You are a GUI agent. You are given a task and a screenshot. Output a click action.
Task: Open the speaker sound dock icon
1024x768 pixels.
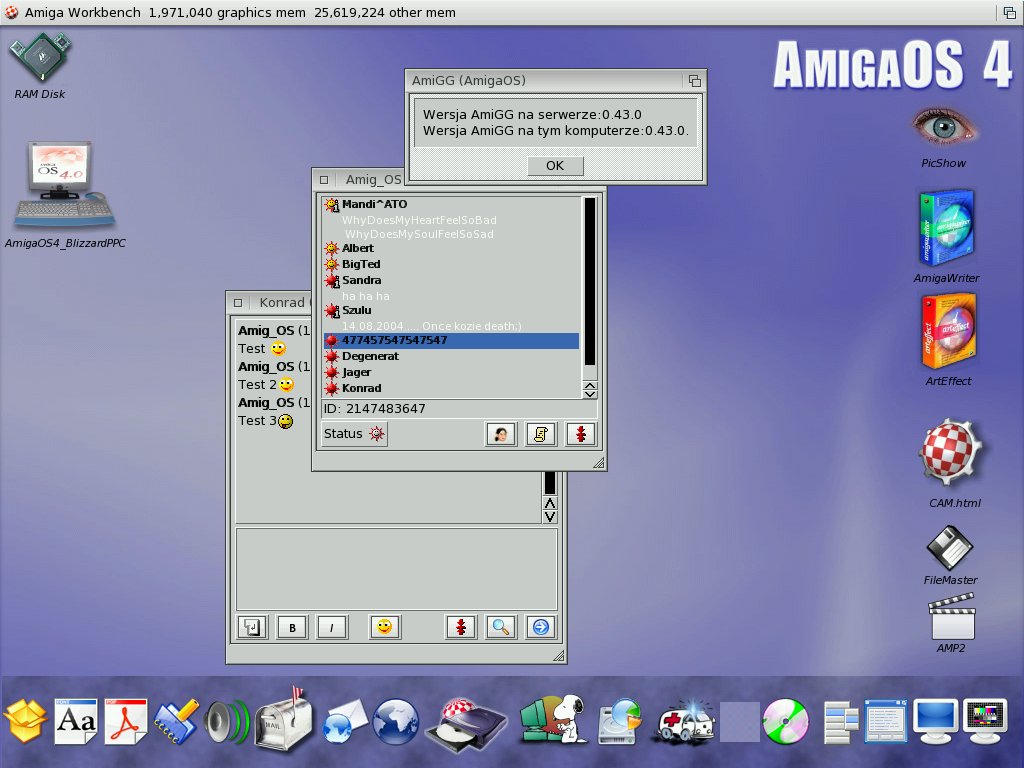226,722
